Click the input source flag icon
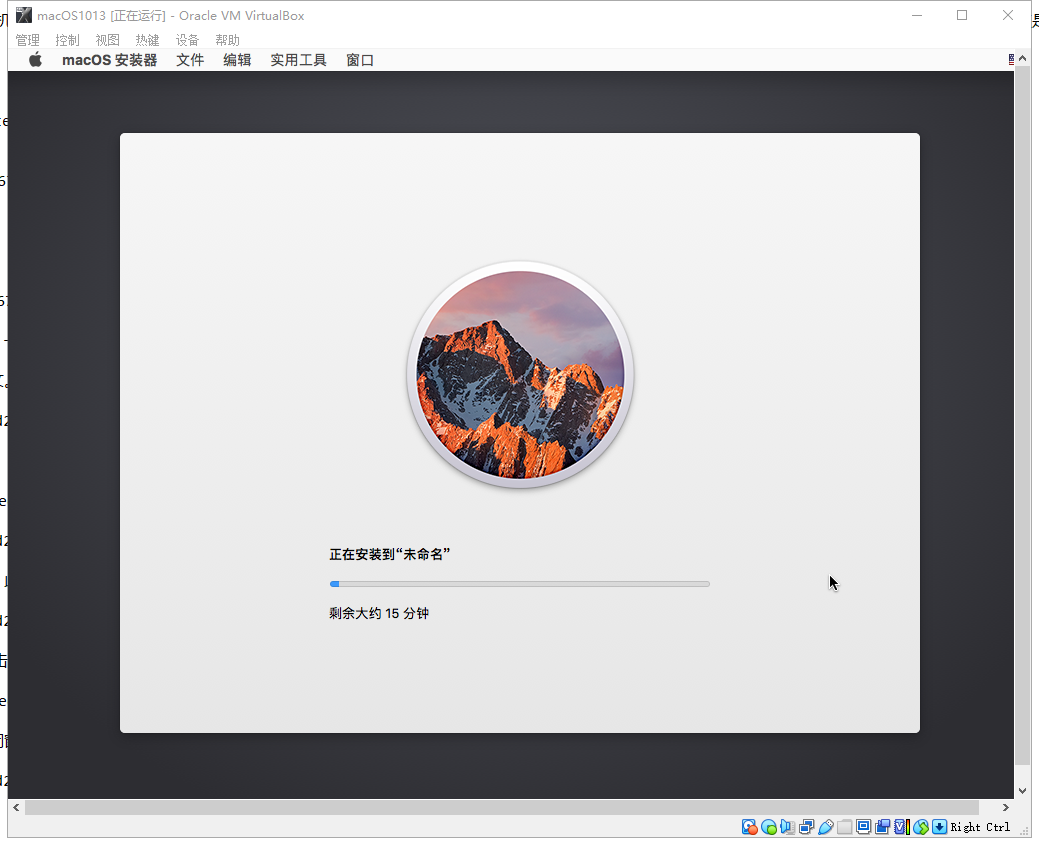The width and height of the screenshot is (1039, 845). [x=1011, y=60]
